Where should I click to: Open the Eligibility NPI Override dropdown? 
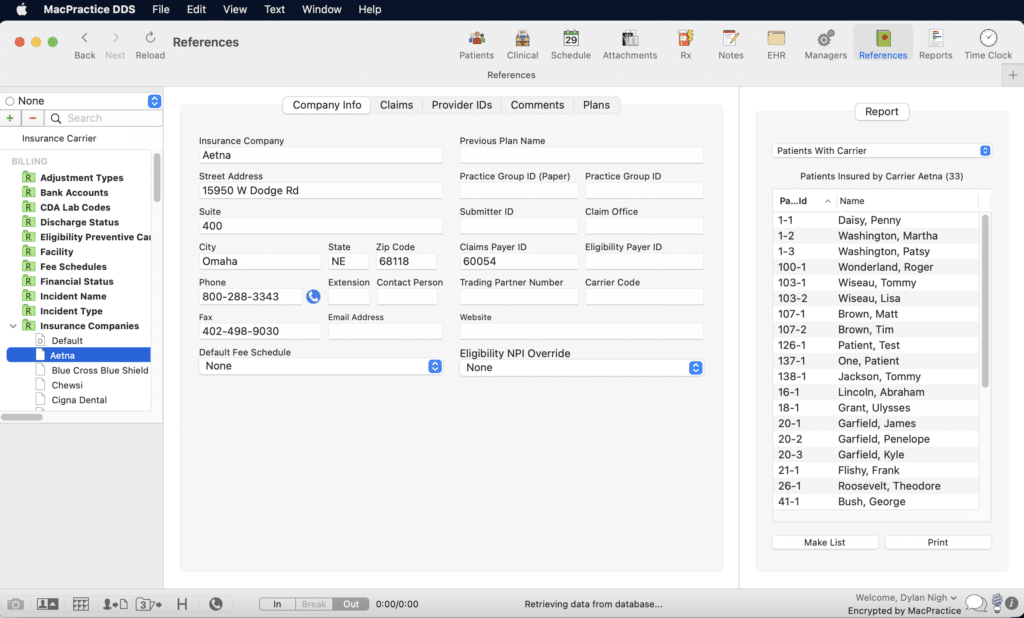coord(581,368)
